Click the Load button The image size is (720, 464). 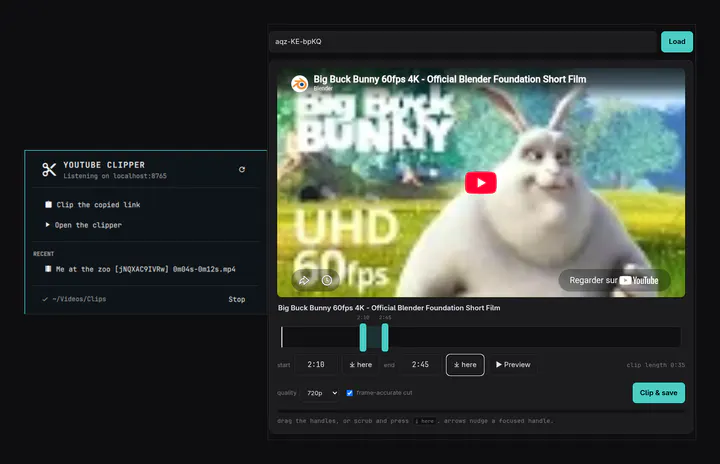coord(677,42)
